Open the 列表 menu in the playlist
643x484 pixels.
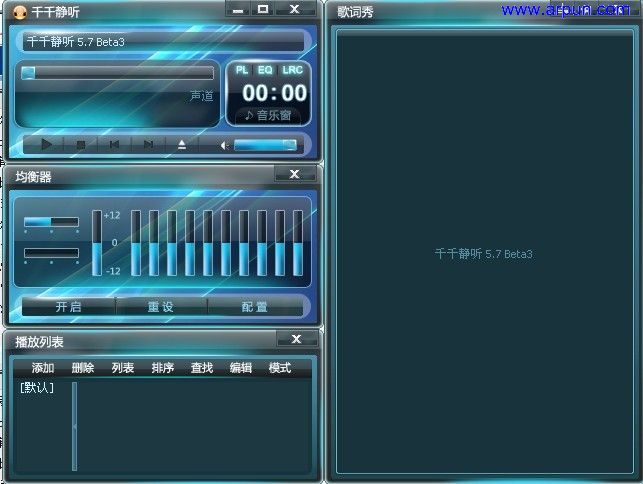pyautogui.click(x=123, y=368)
